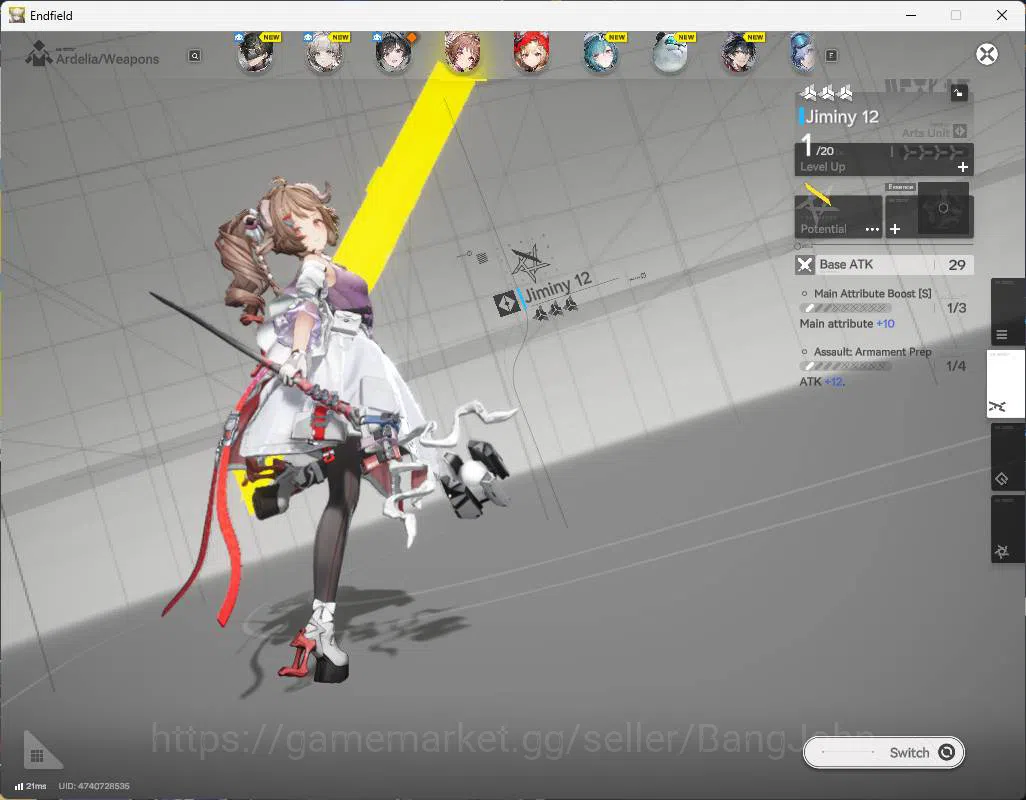The width and height of the screenshot is (1026, 800).
Task: Open the side tab with list lines icon
Action: point(1006,313)
